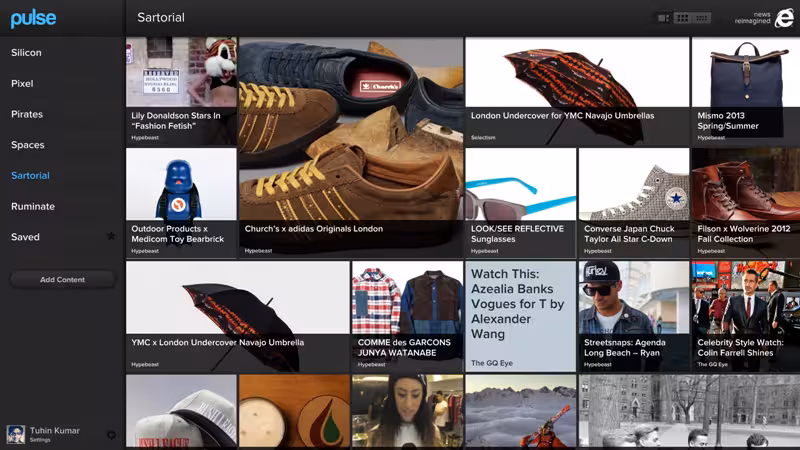Open settings gear next to Tuhin Kumar
800x450 pixels.
(111, 435)
